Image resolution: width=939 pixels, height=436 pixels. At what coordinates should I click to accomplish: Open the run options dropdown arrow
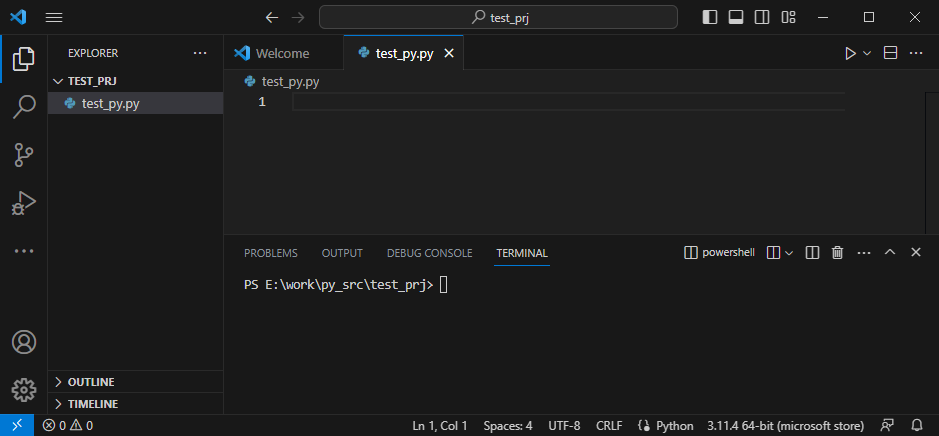(x=867, y=53)
